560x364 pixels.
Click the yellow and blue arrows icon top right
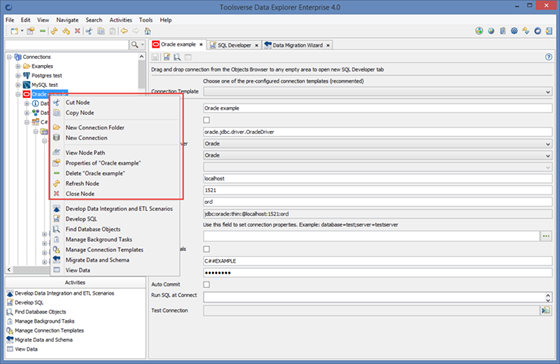[526, 31]
